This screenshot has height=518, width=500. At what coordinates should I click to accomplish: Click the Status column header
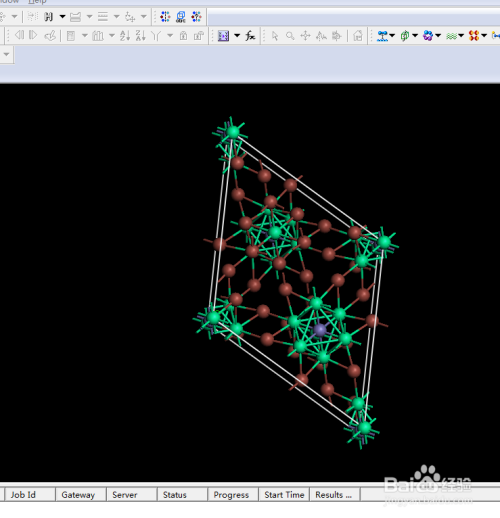click(182, 495)
